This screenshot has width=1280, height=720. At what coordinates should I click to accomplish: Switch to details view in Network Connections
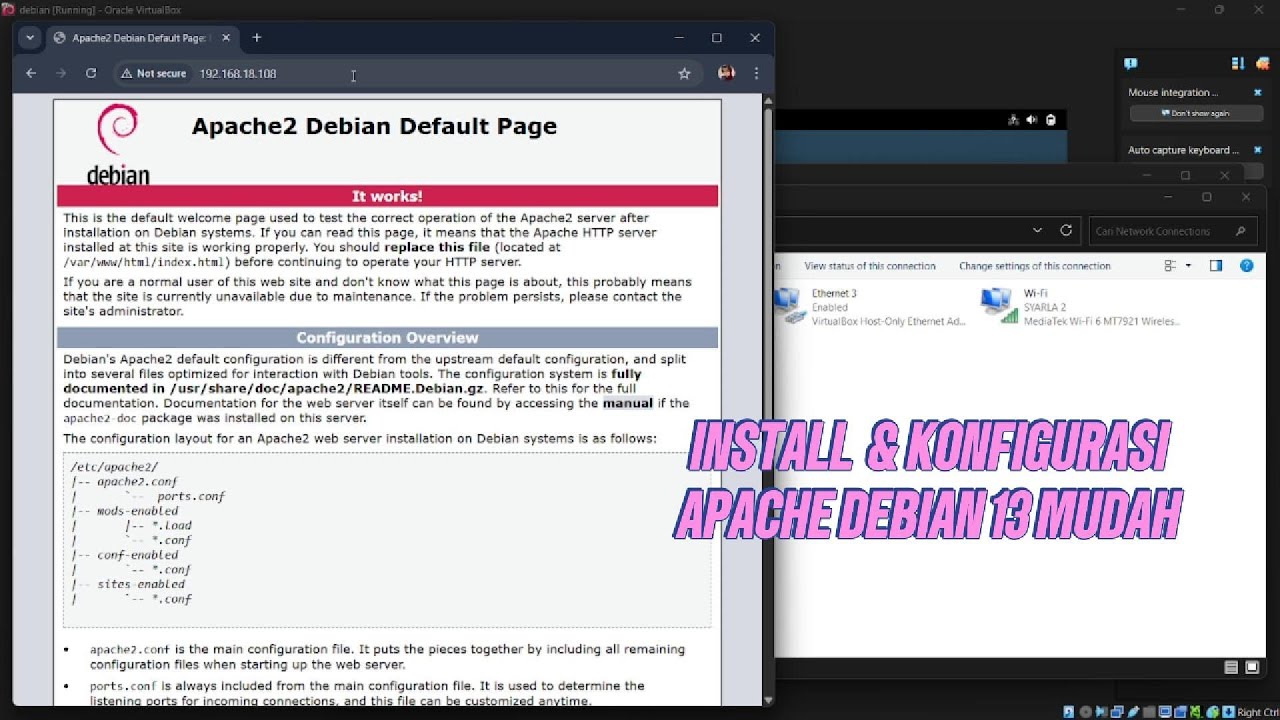click(1231, 668)
